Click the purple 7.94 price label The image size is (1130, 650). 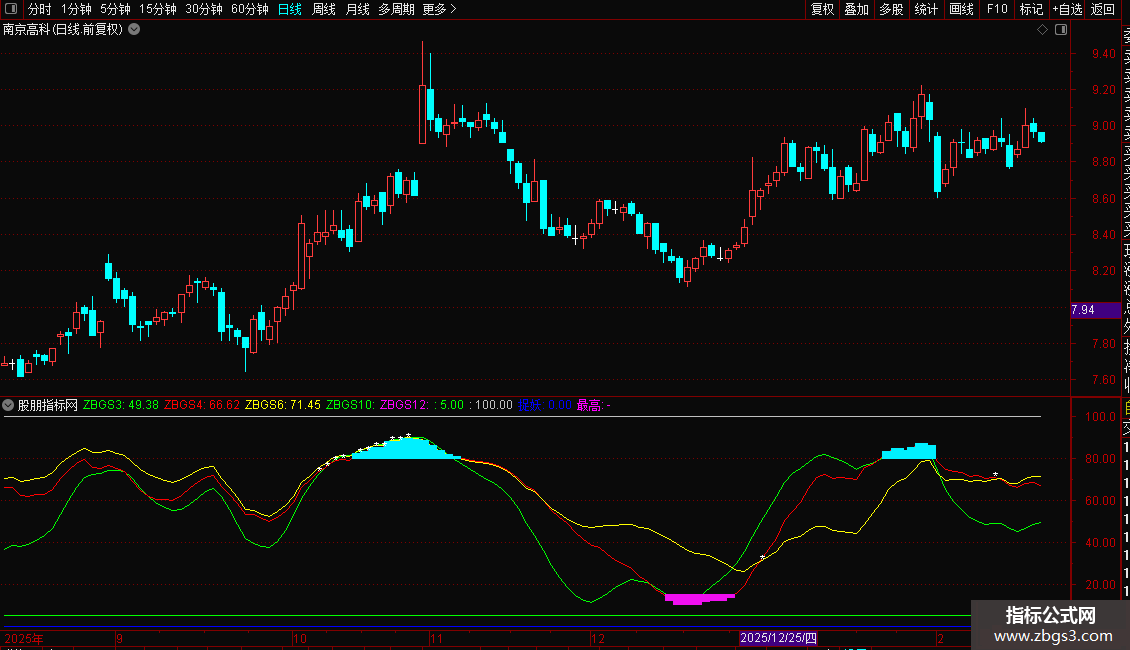coord(1083,310)
